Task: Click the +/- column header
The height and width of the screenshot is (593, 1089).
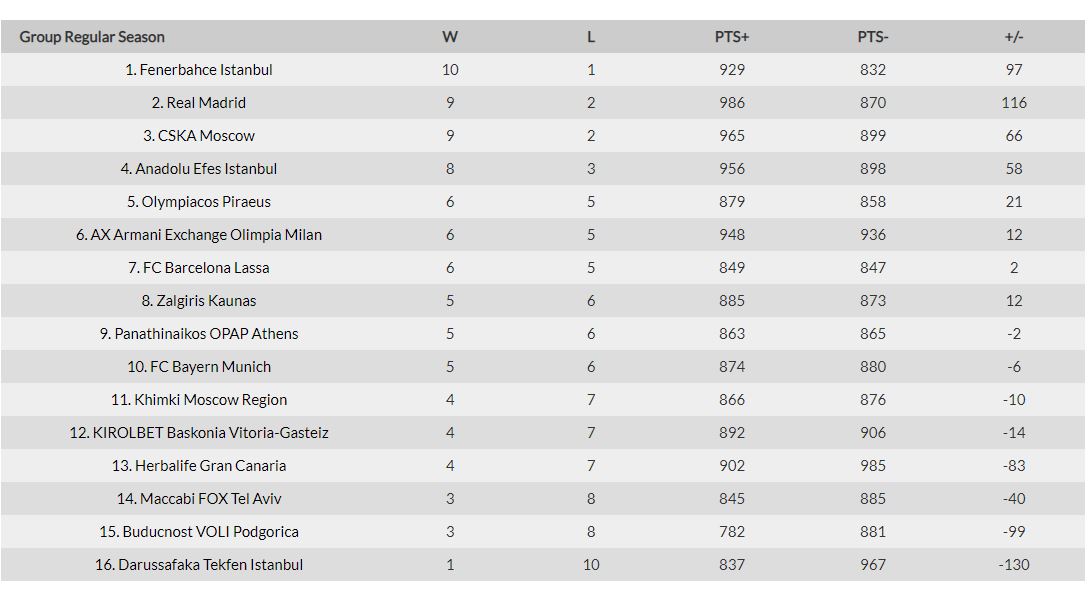Action: [x=1014, y=37]
